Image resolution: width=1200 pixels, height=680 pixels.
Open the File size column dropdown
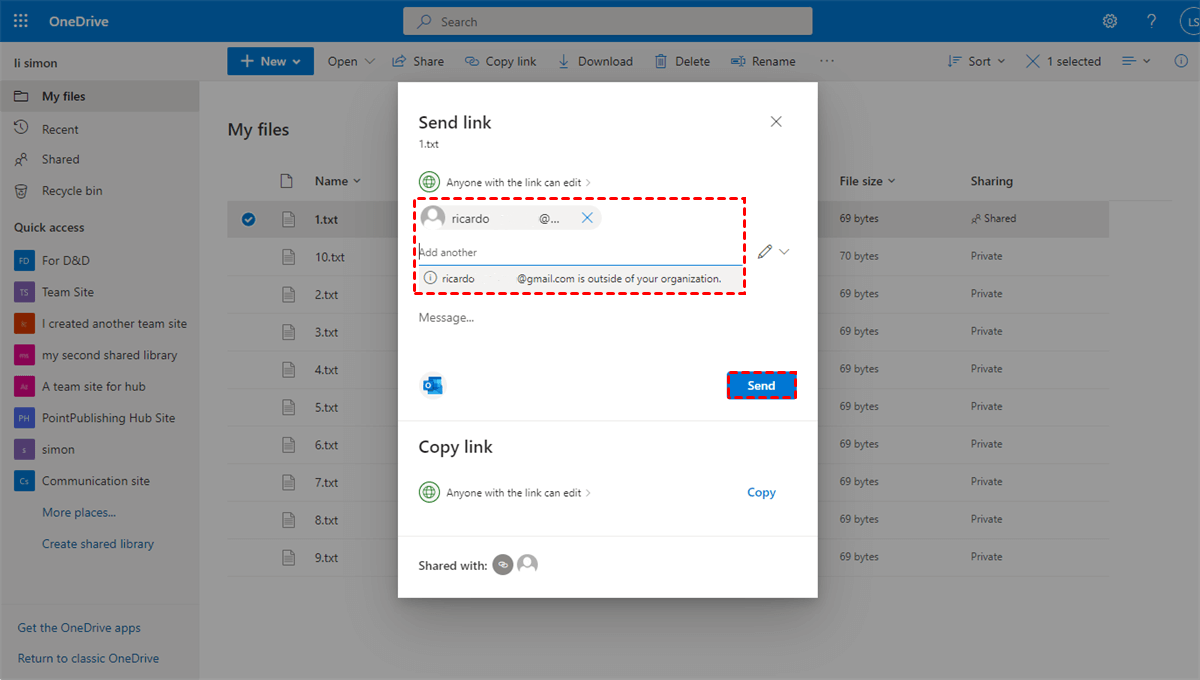pos(867,181)
